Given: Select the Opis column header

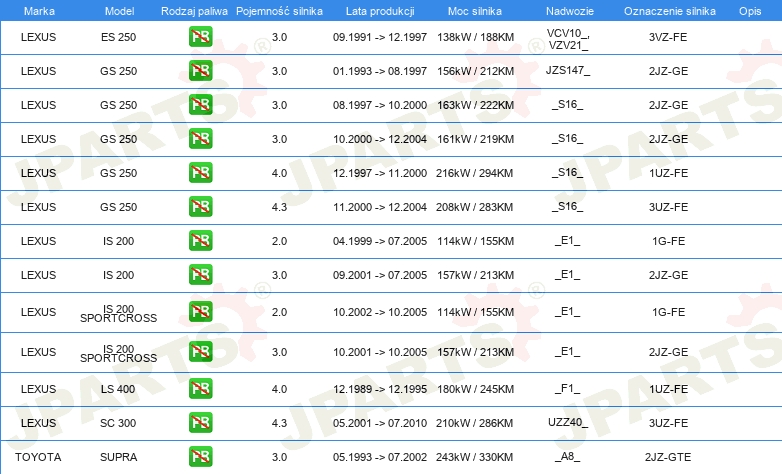Looking at the screenshot, I should tap(750, 11).
